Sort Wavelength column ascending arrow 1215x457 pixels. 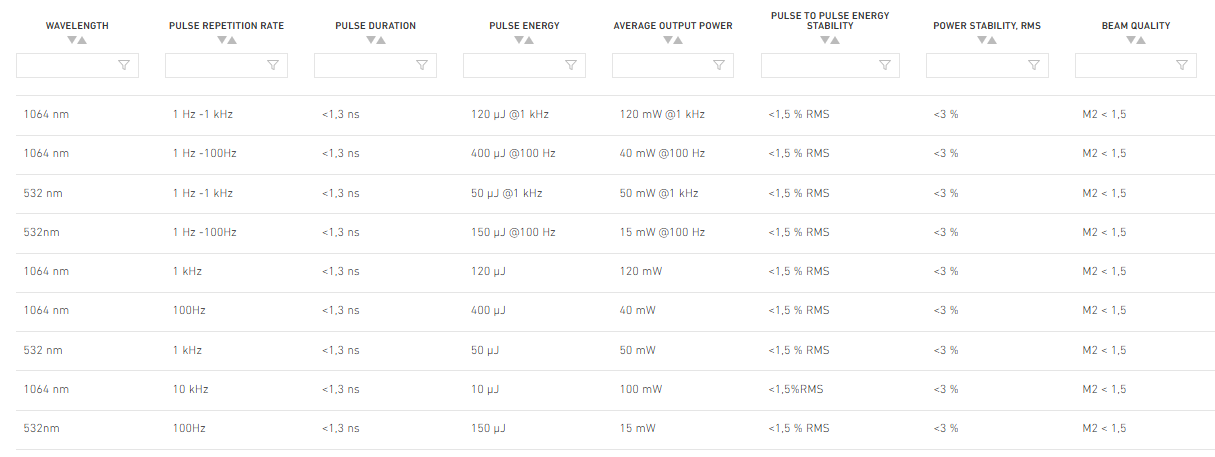pyautogui.click(x=83, y=40)
